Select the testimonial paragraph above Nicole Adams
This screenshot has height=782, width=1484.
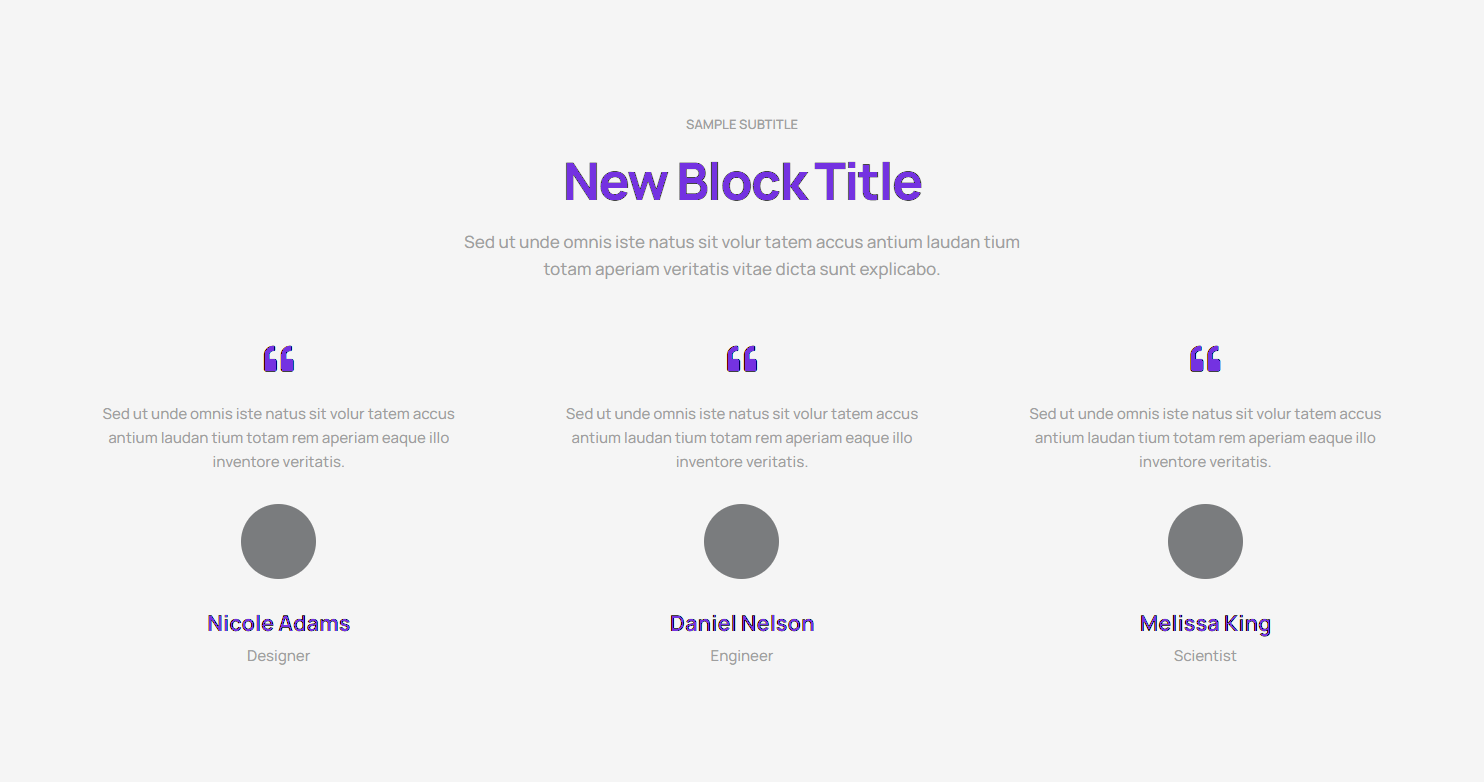[279, 438]
